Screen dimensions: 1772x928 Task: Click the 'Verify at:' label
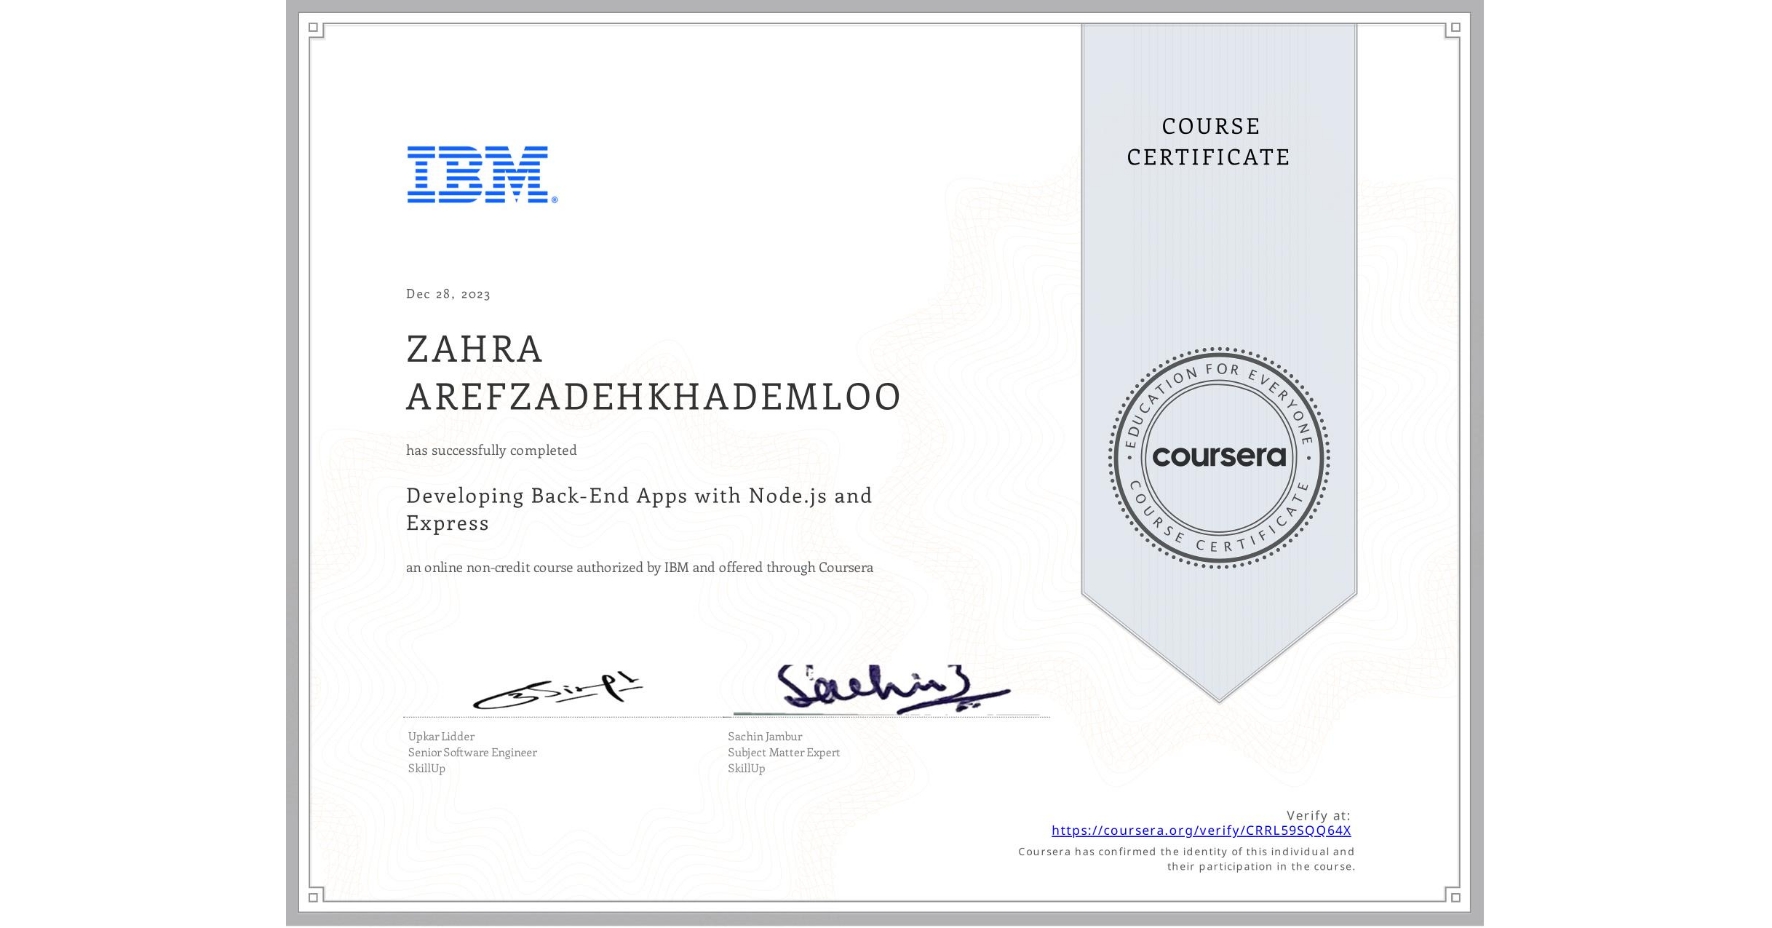point(1317,814)
